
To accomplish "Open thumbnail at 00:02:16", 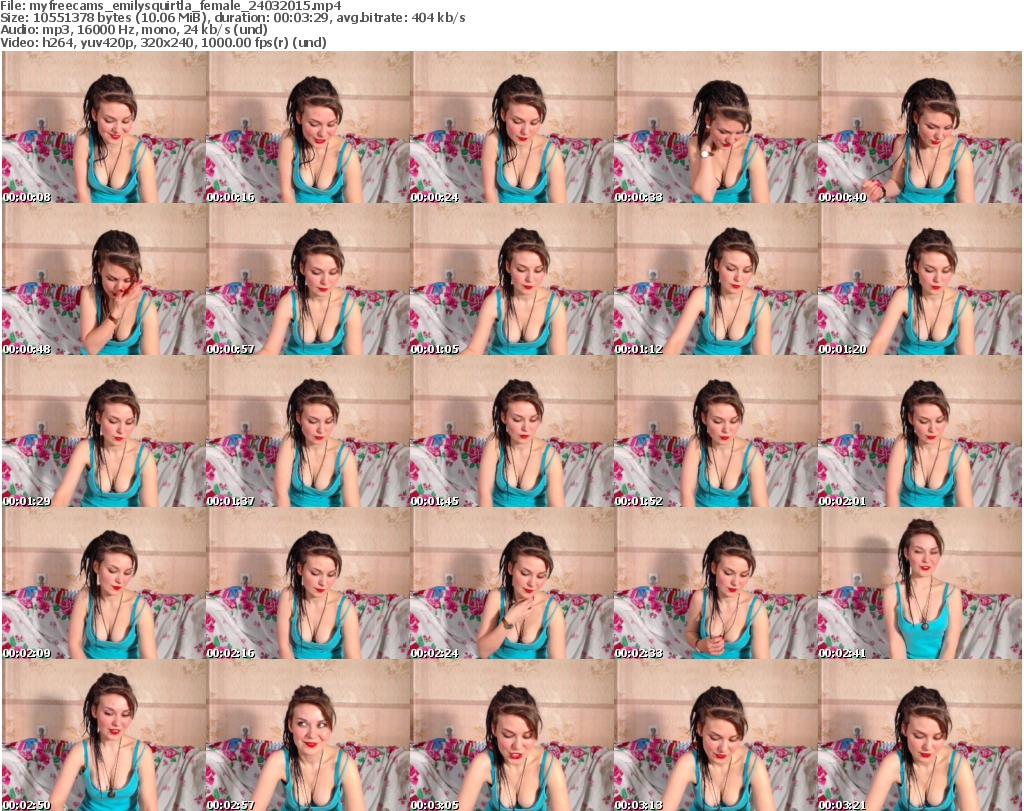I will [308, 583].
